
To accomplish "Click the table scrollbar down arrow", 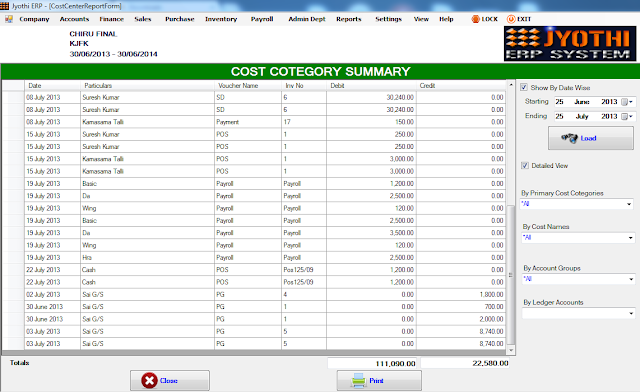I will (x=511, y=350).
